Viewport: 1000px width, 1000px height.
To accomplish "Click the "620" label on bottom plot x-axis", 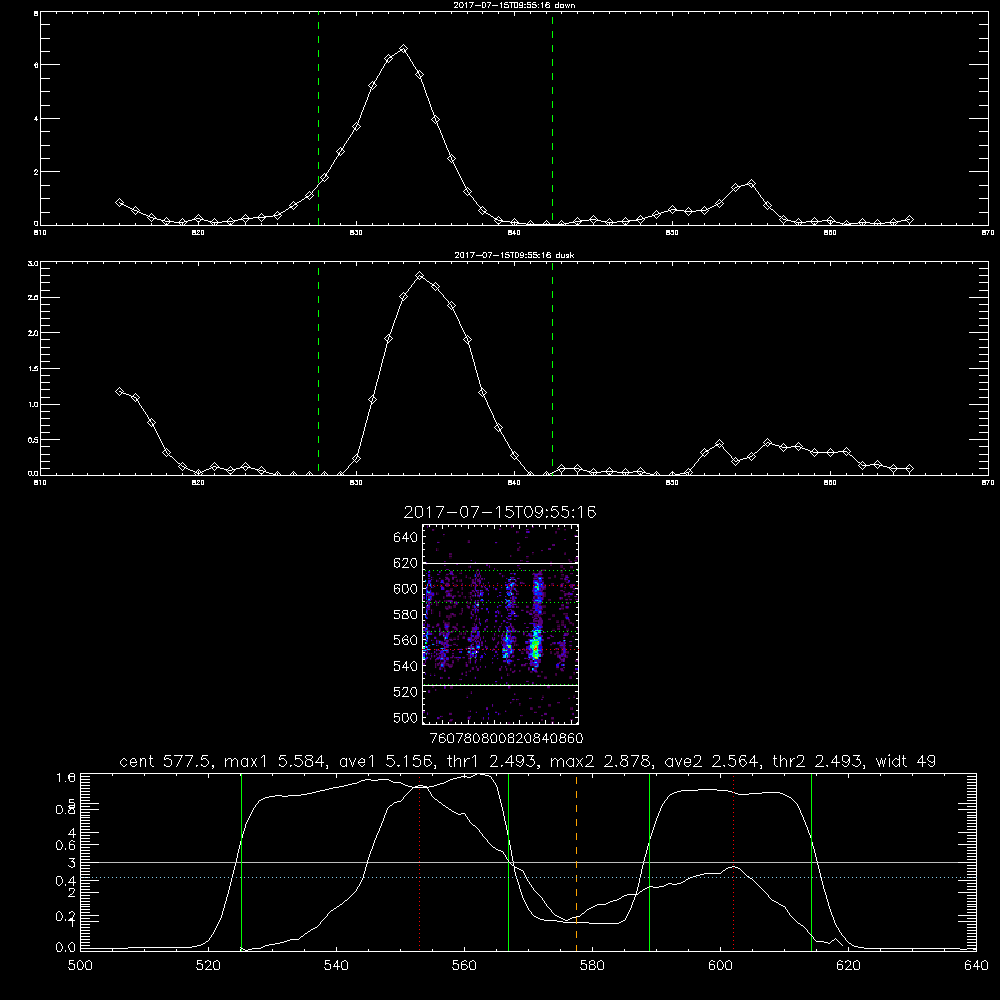I will (x=848, y=966).
